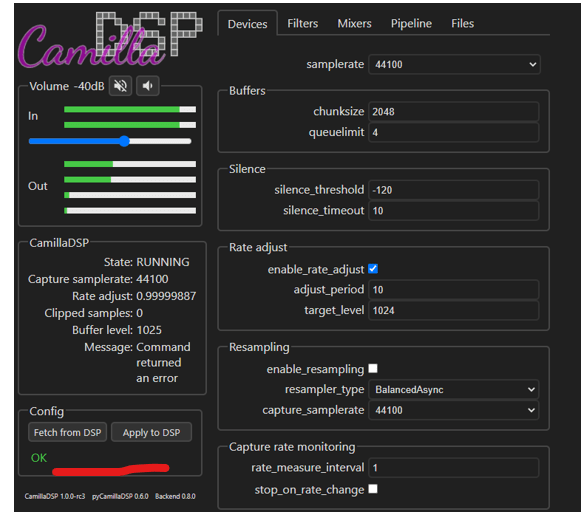Click the first Out level meter bar
Image resolution: width=586 pixels, height=523 pixels.
130,164
